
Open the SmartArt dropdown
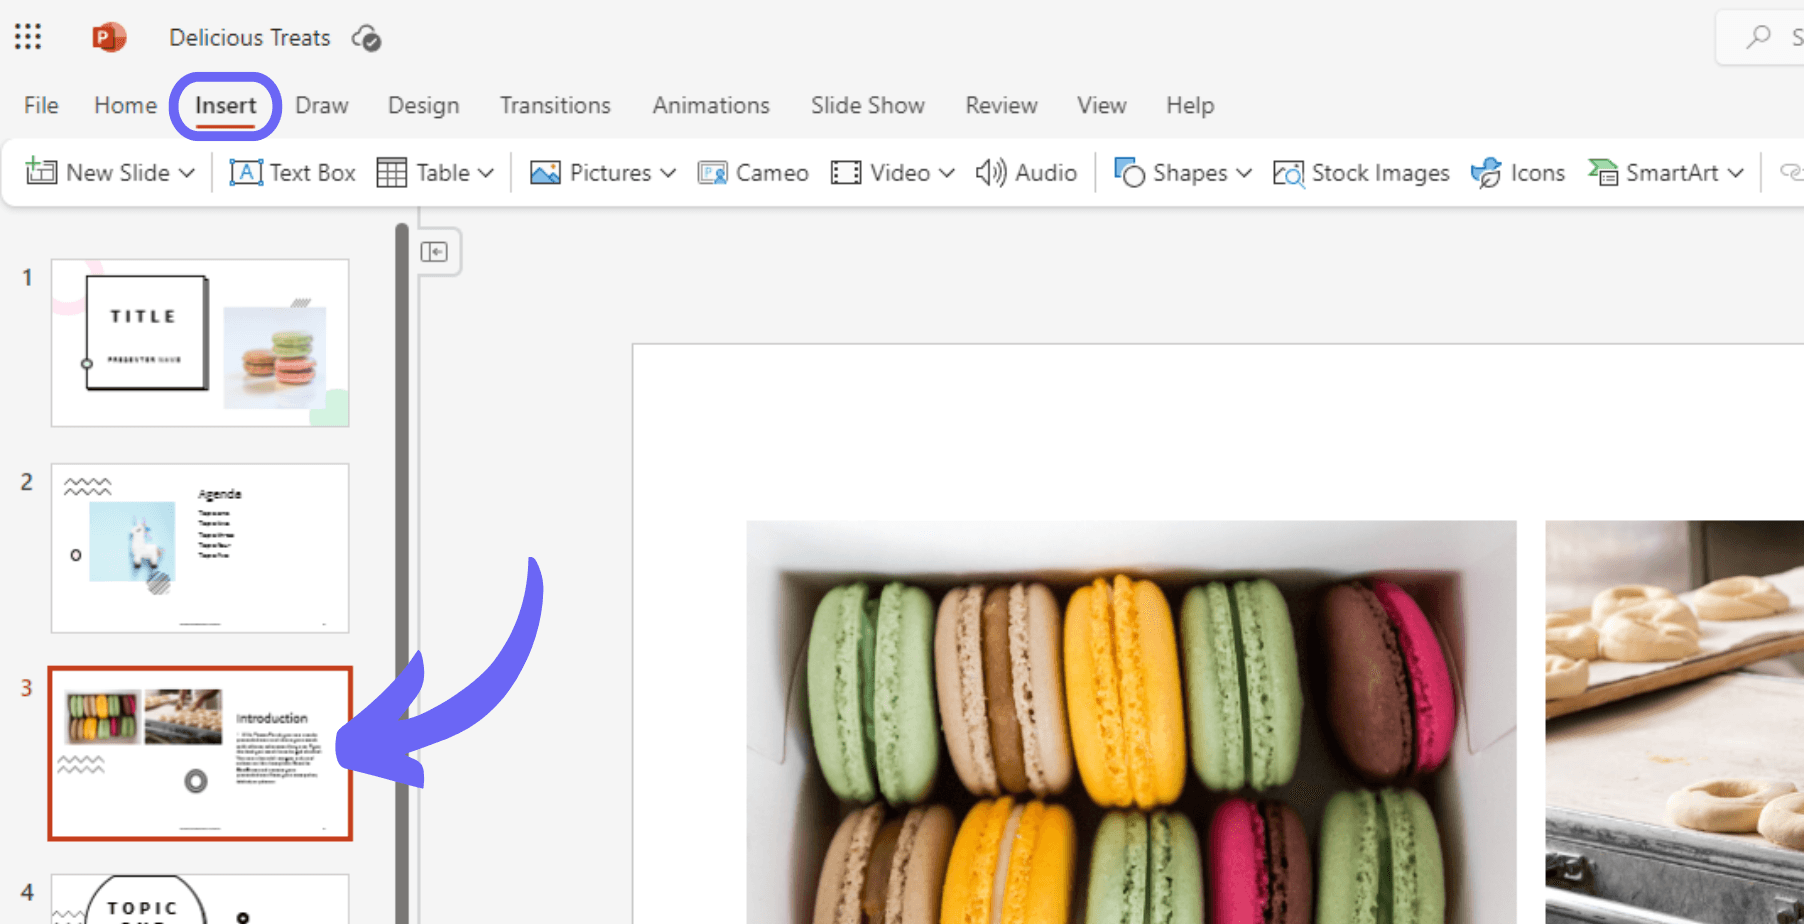tap(1735, 173)
